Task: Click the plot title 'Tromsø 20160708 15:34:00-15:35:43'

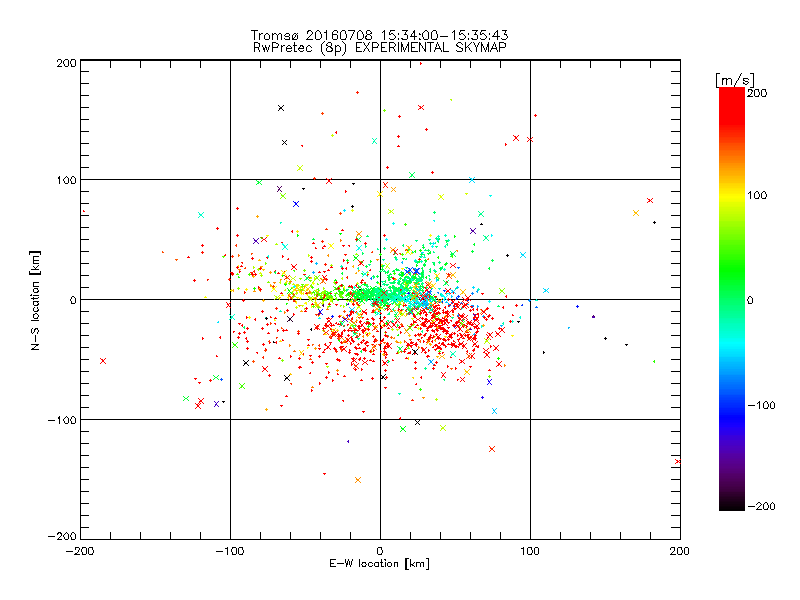Action: (x=379, y=35)
